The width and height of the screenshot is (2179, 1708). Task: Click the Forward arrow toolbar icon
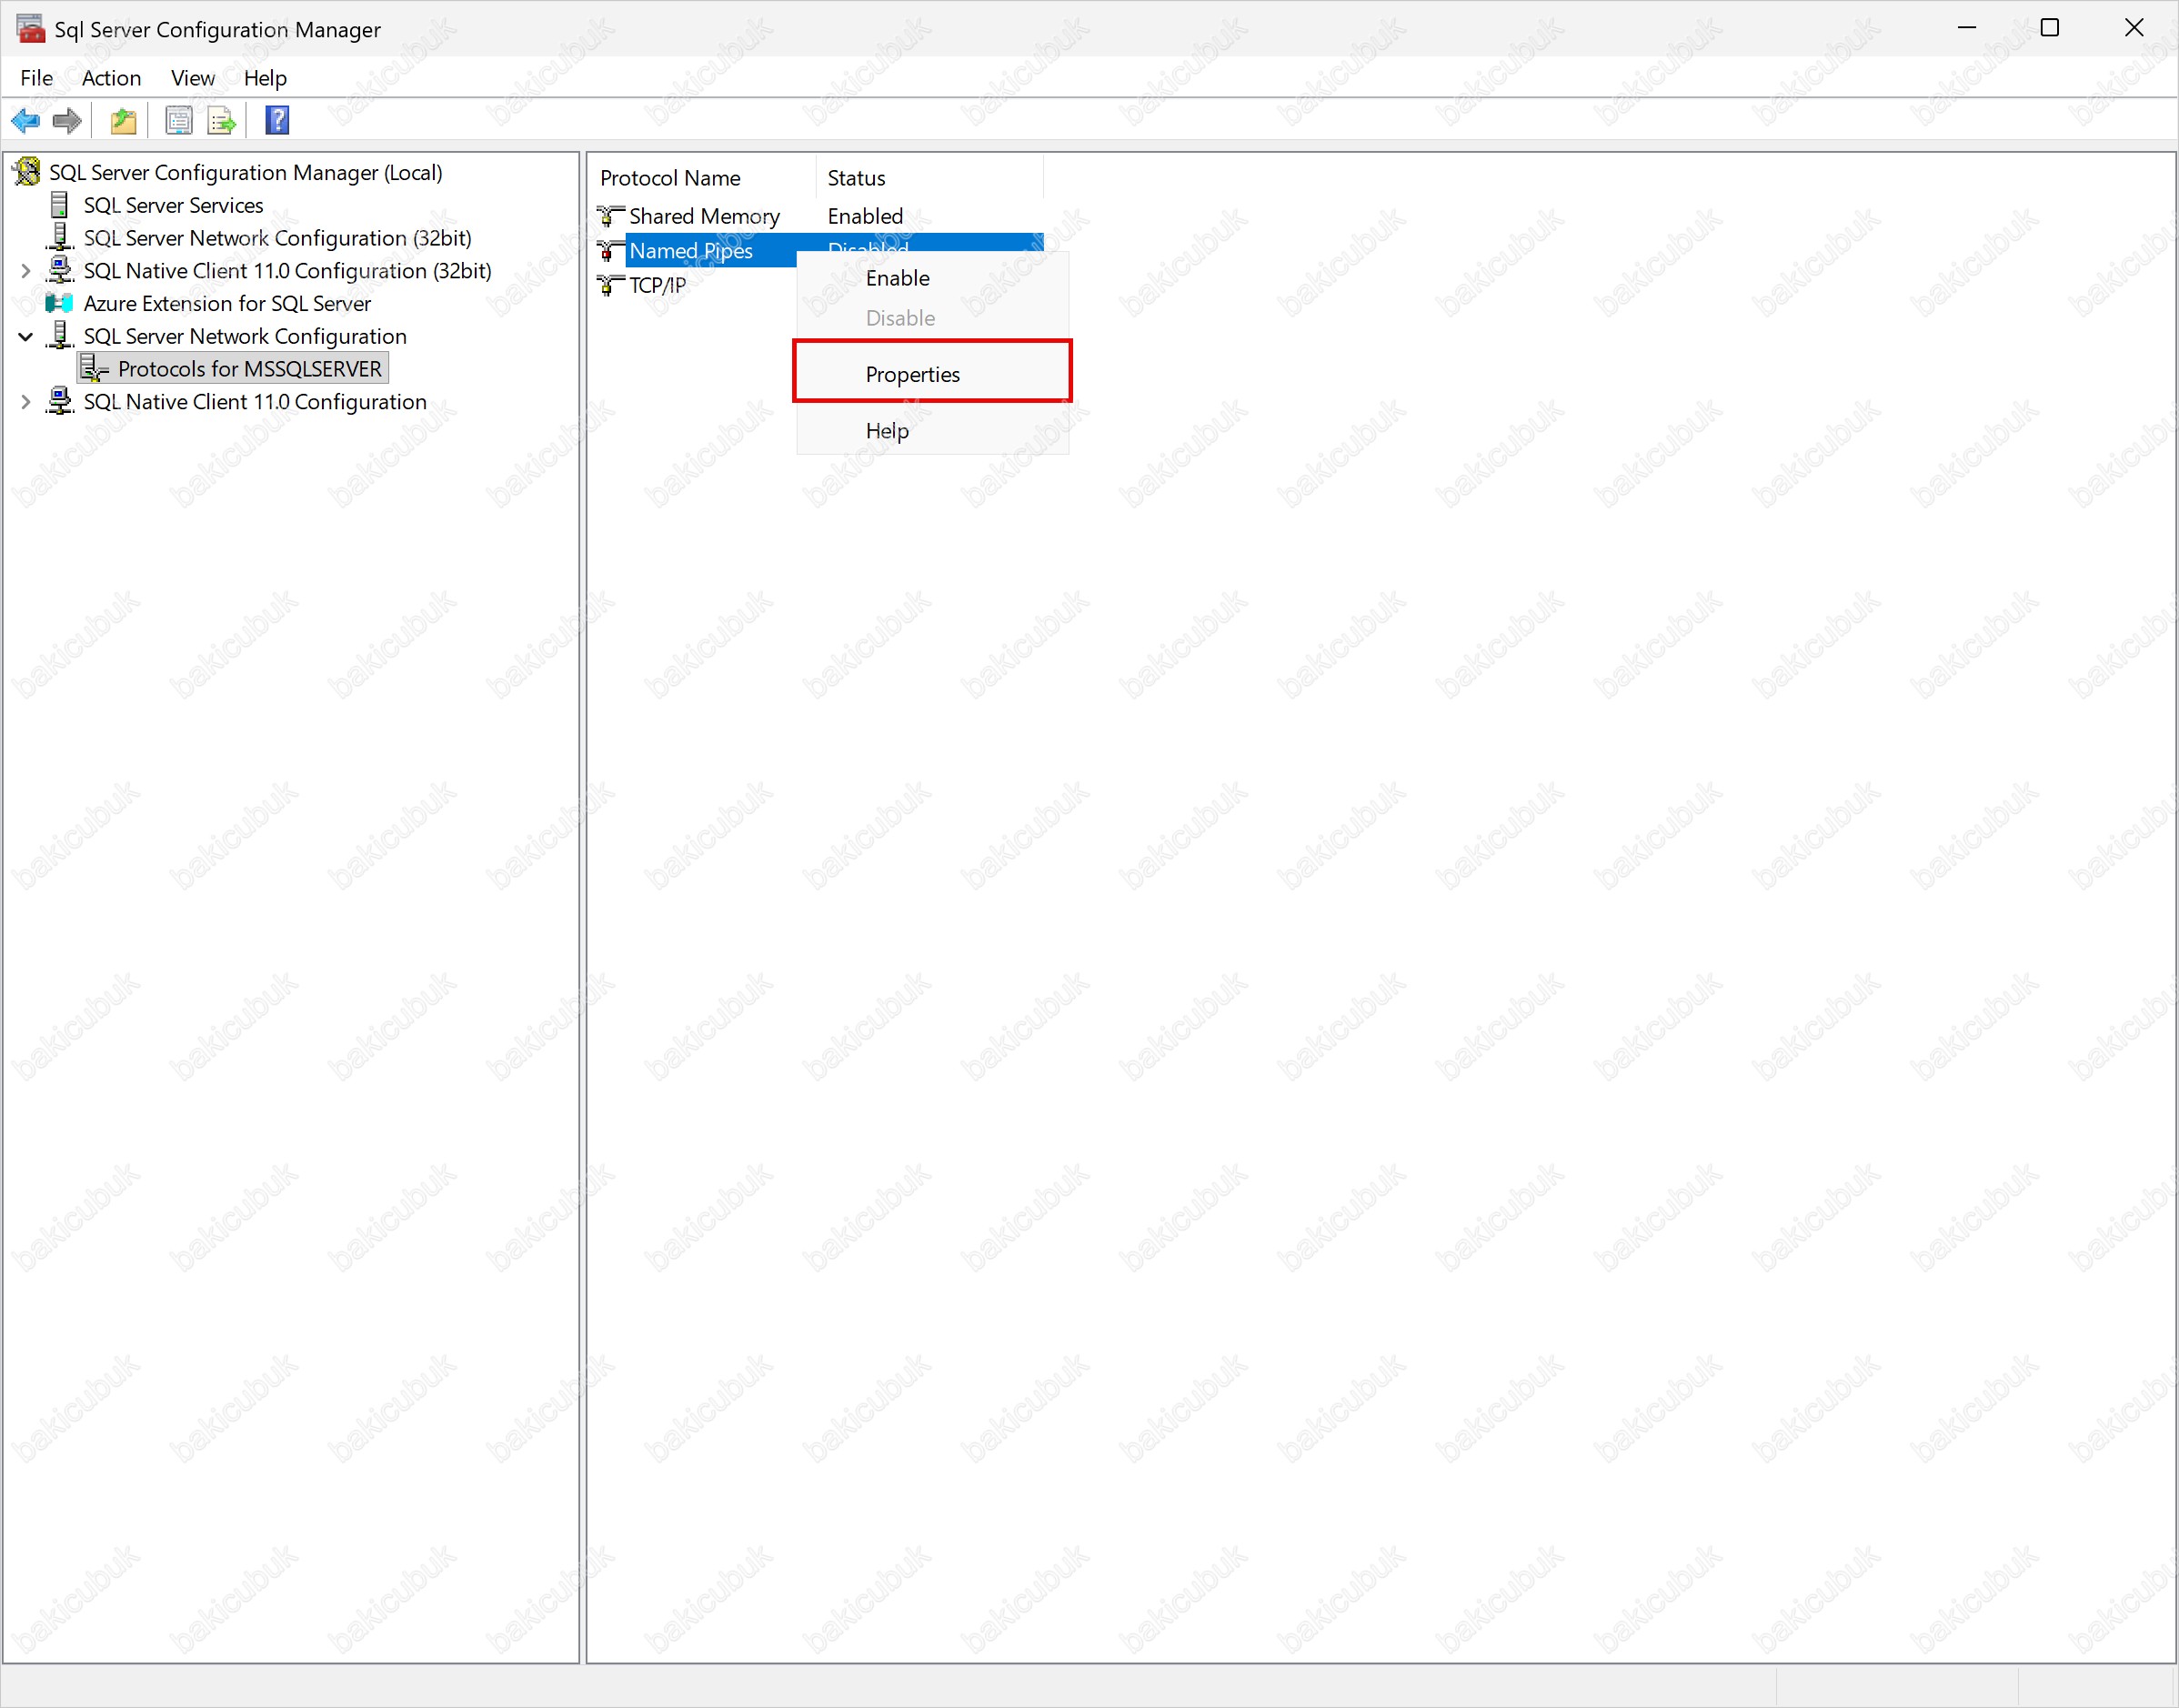pos(67,121)
